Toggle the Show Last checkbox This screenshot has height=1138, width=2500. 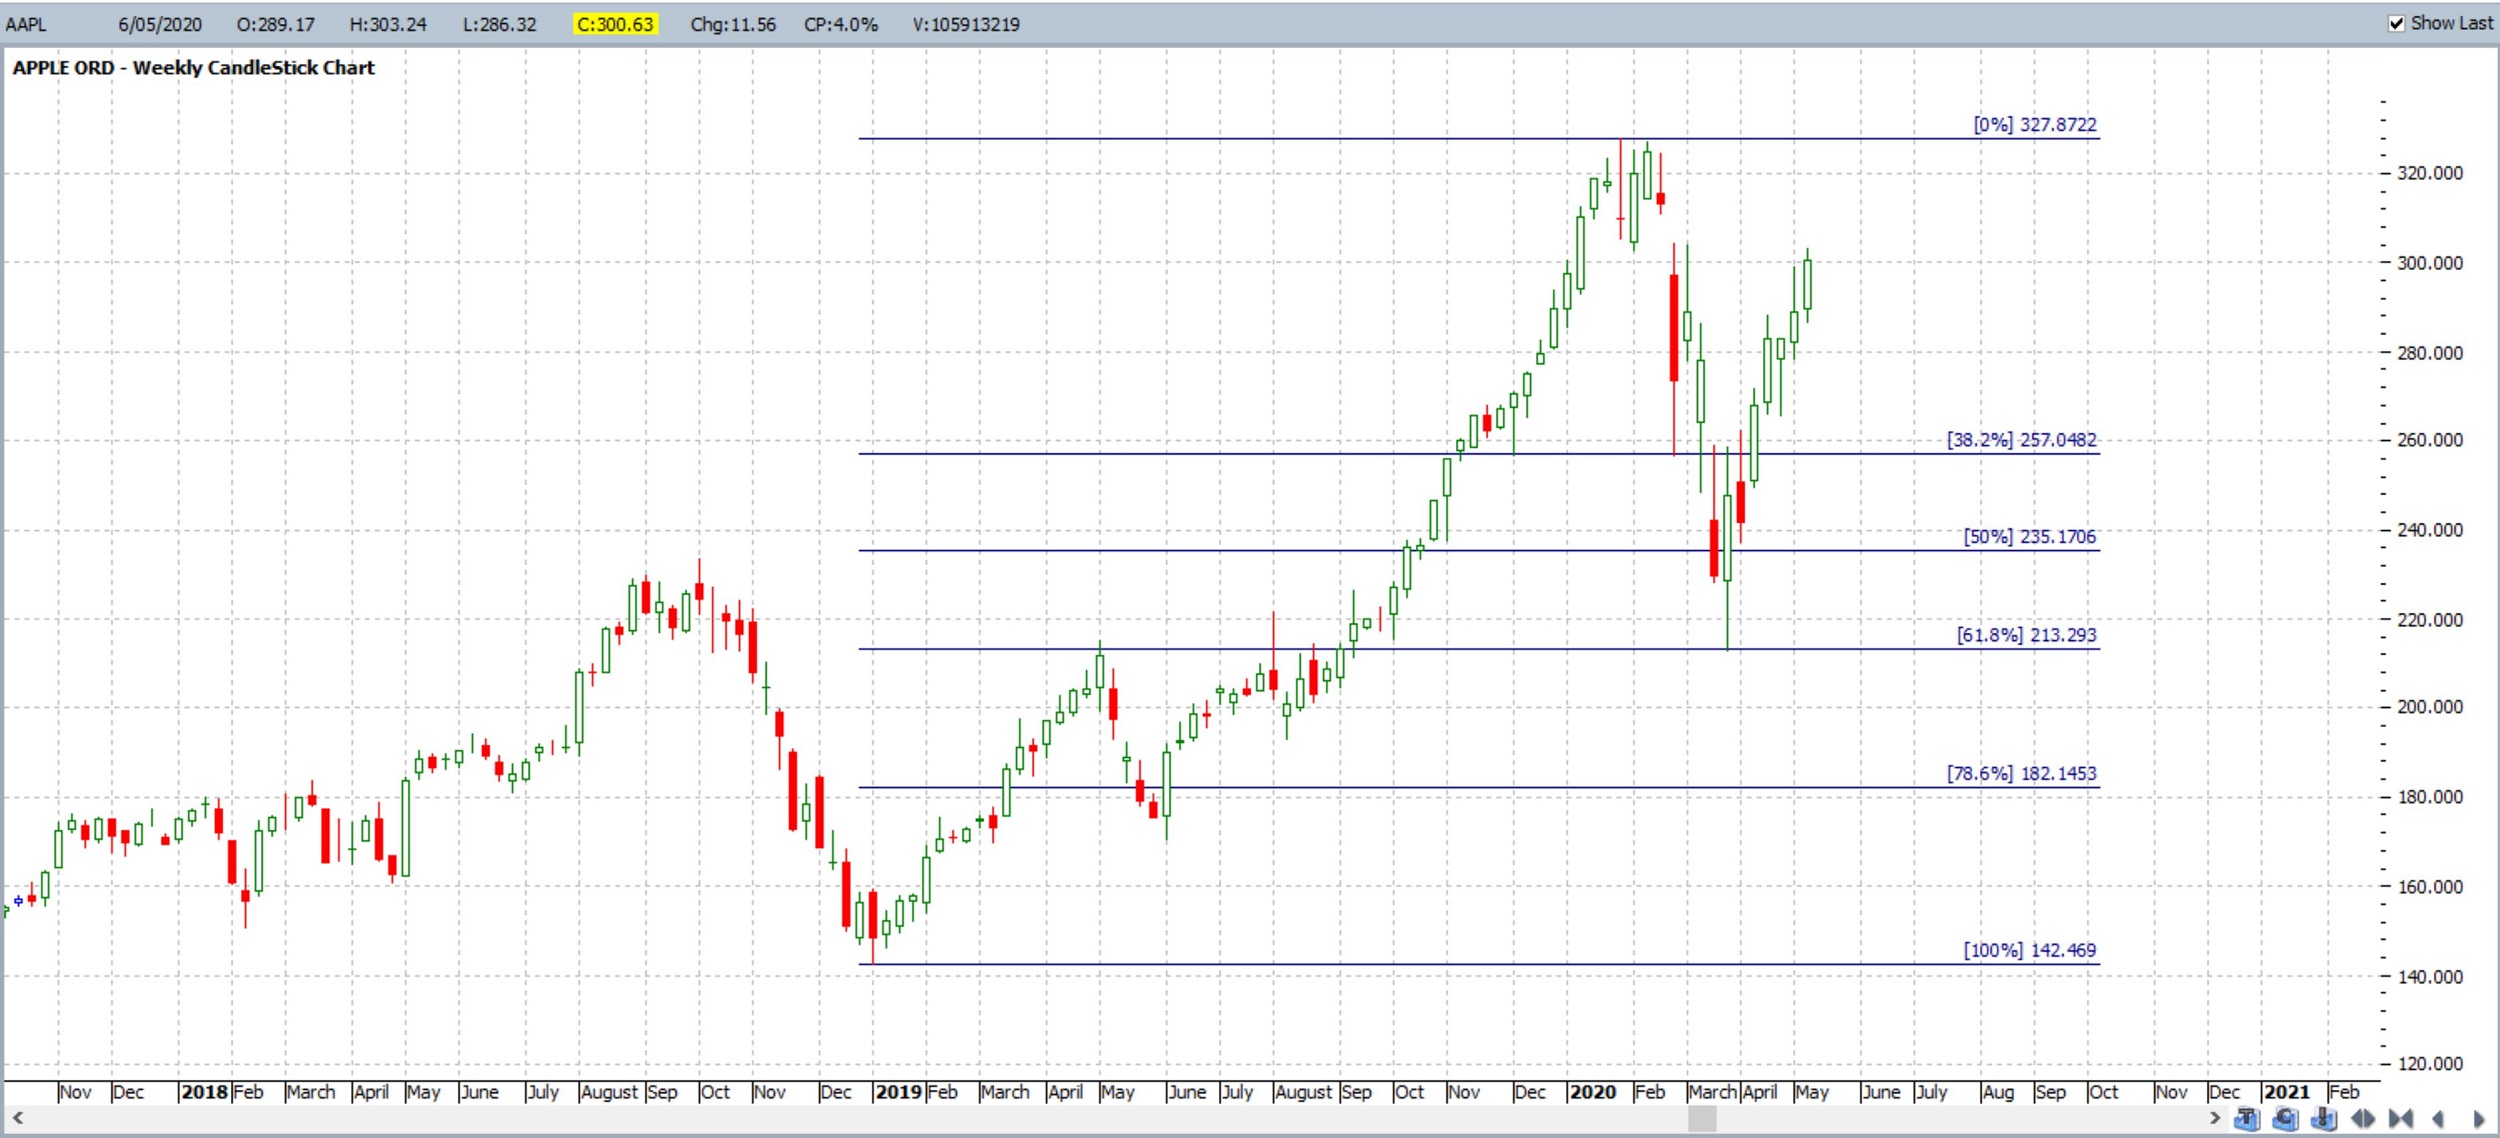2397,23
